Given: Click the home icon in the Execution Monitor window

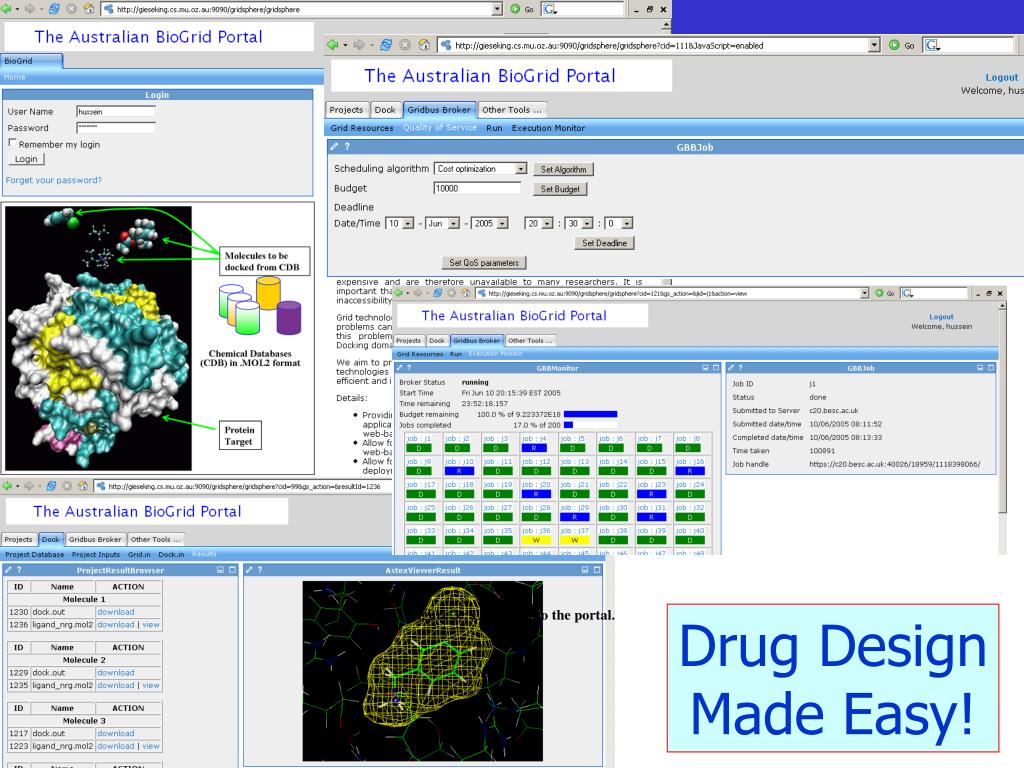Looking at the screenshot, I should click(466, 293).
